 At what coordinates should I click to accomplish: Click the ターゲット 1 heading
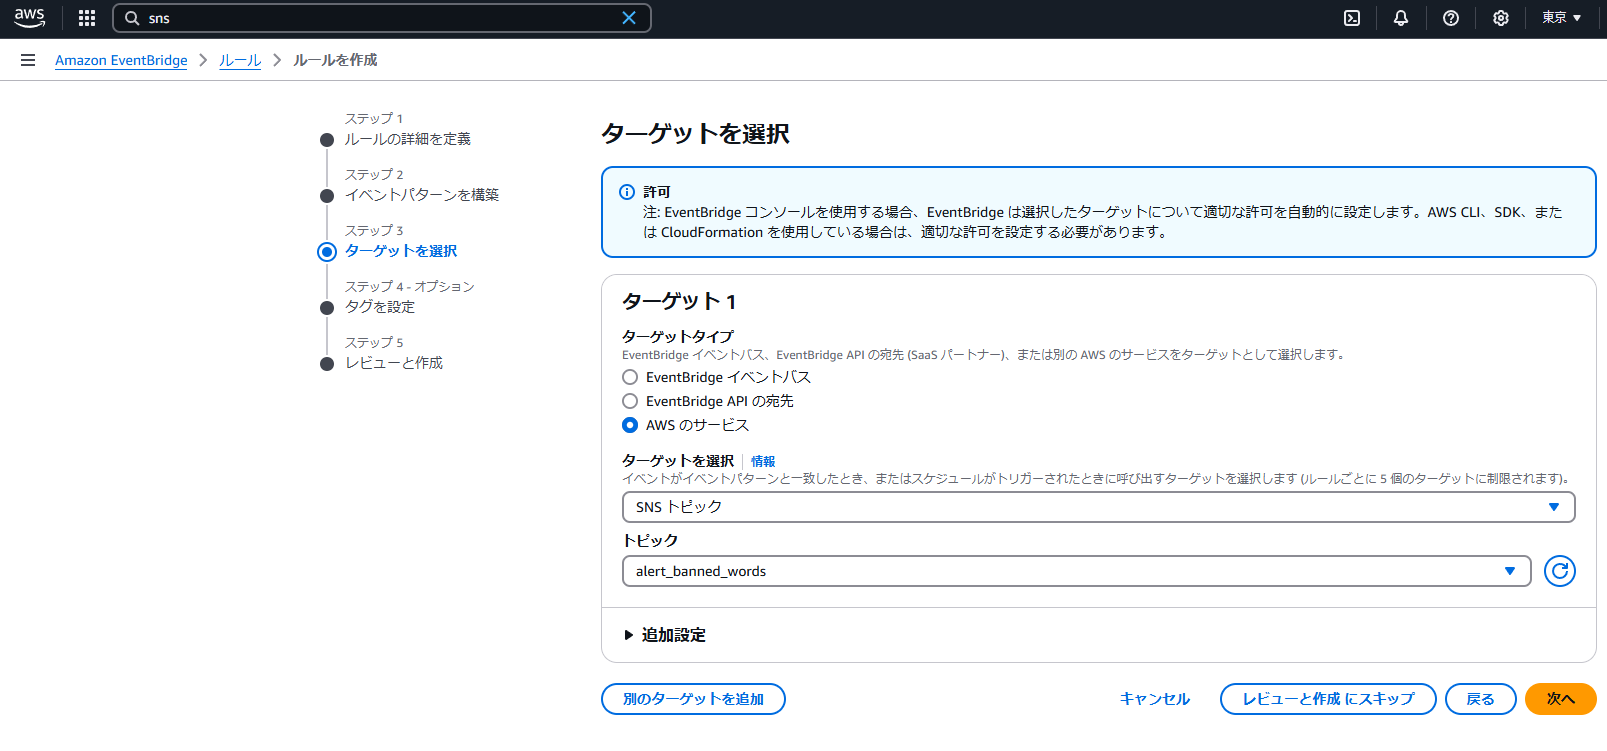tap(679, 301)
